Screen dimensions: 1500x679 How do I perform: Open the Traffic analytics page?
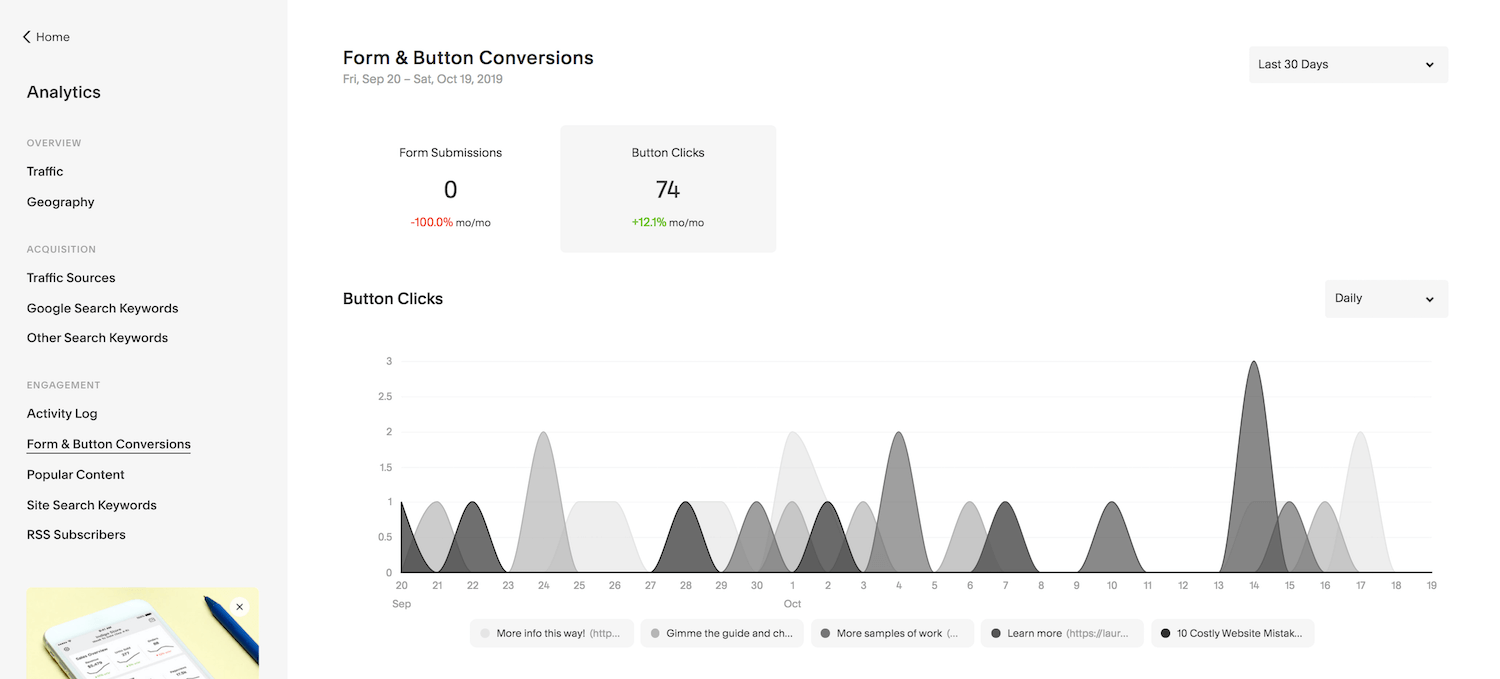45,171
